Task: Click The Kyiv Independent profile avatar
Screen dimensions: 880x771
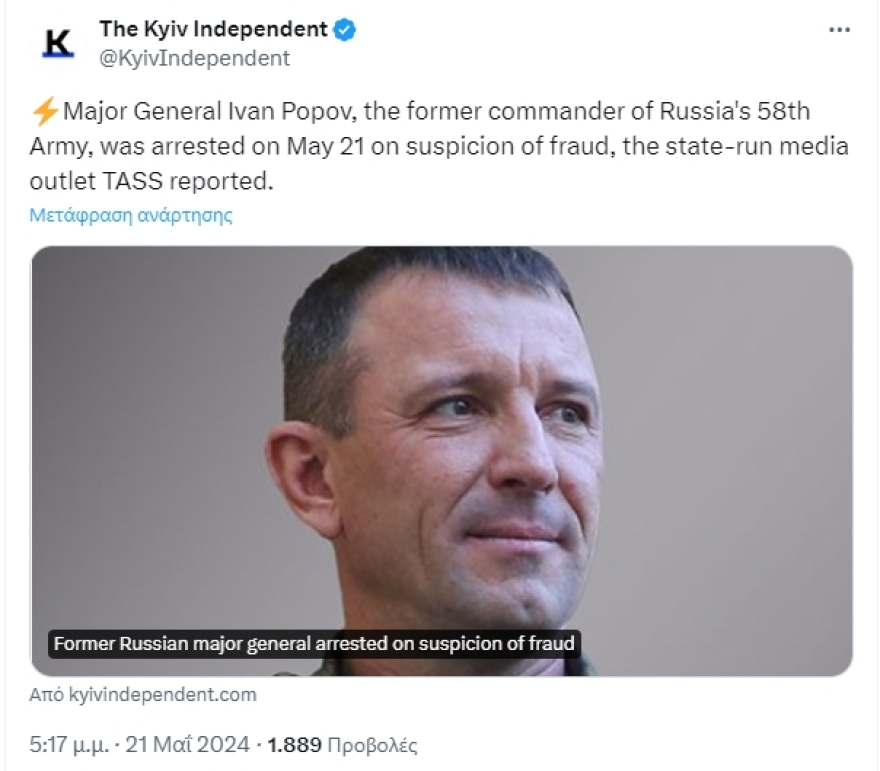Action: pyautogui.click(x=60, y=42)
